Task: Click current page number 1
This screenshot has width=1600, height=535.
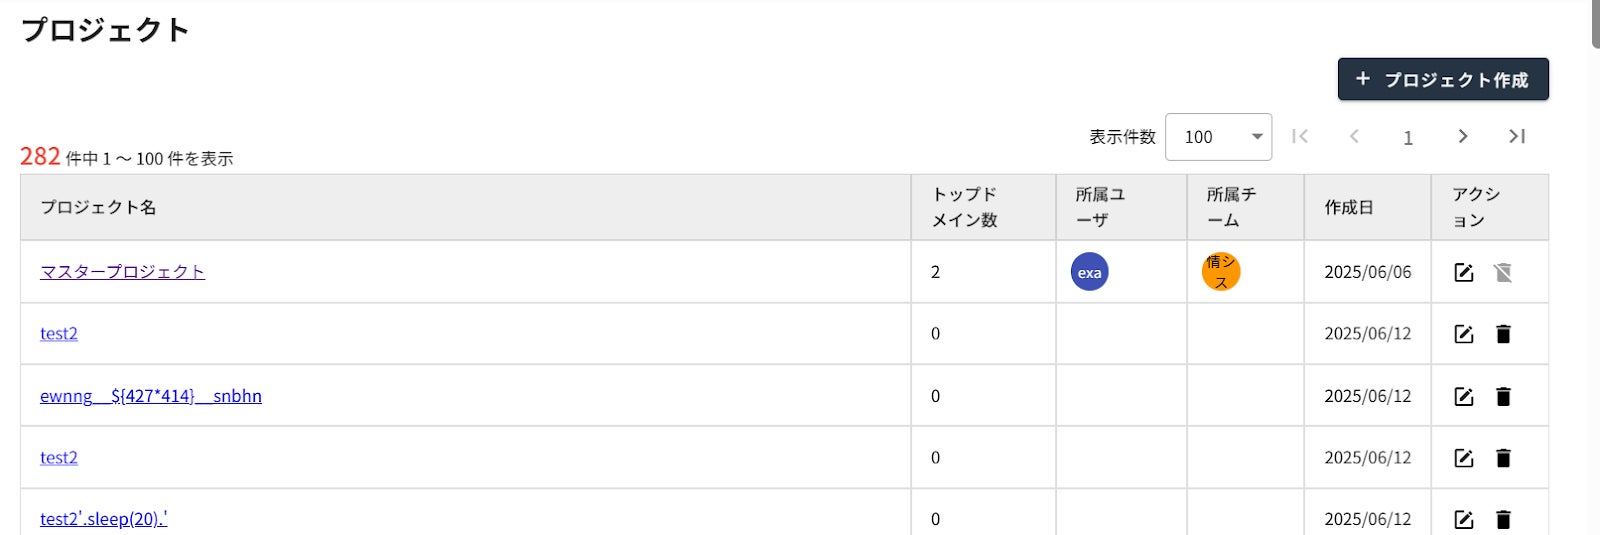Action: click(1408, 138)
